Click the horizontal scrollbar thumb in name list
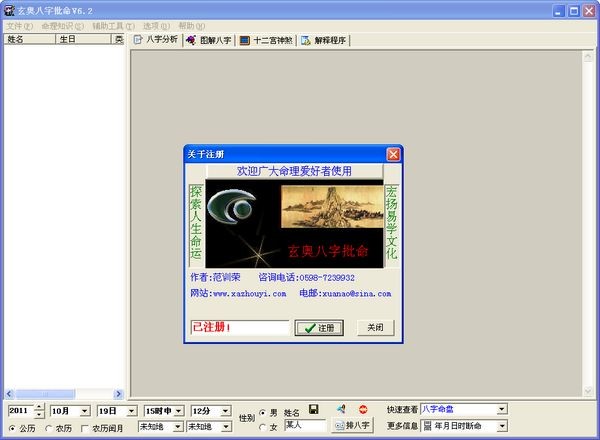 (45, 394)
